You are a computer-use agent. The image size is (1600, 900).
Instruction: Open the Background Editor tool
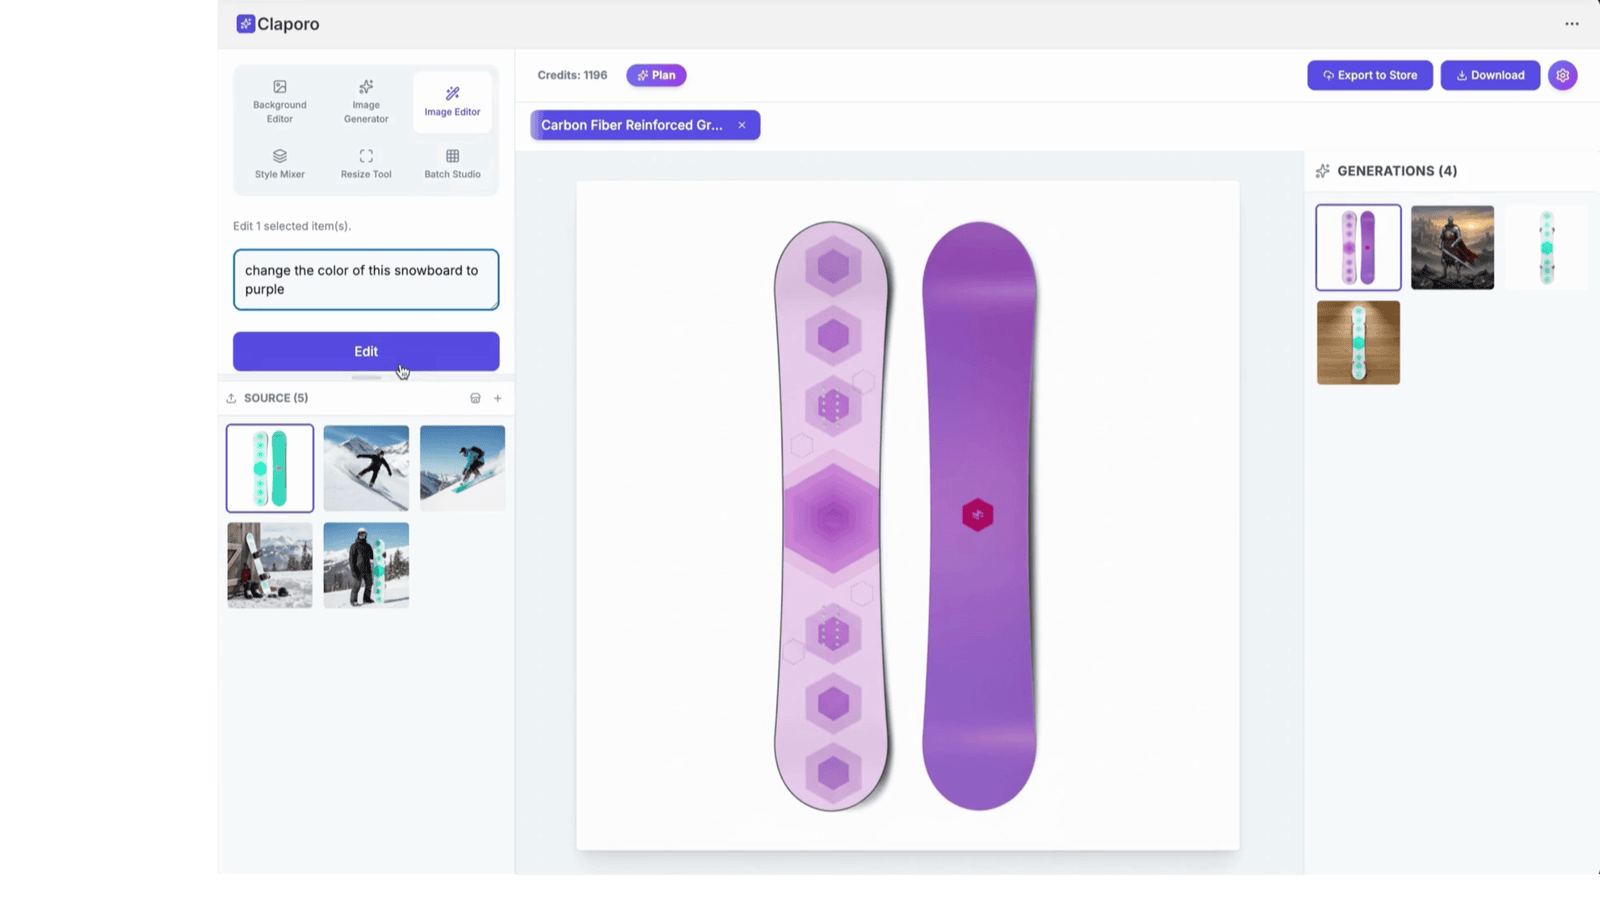coord(279,100)
